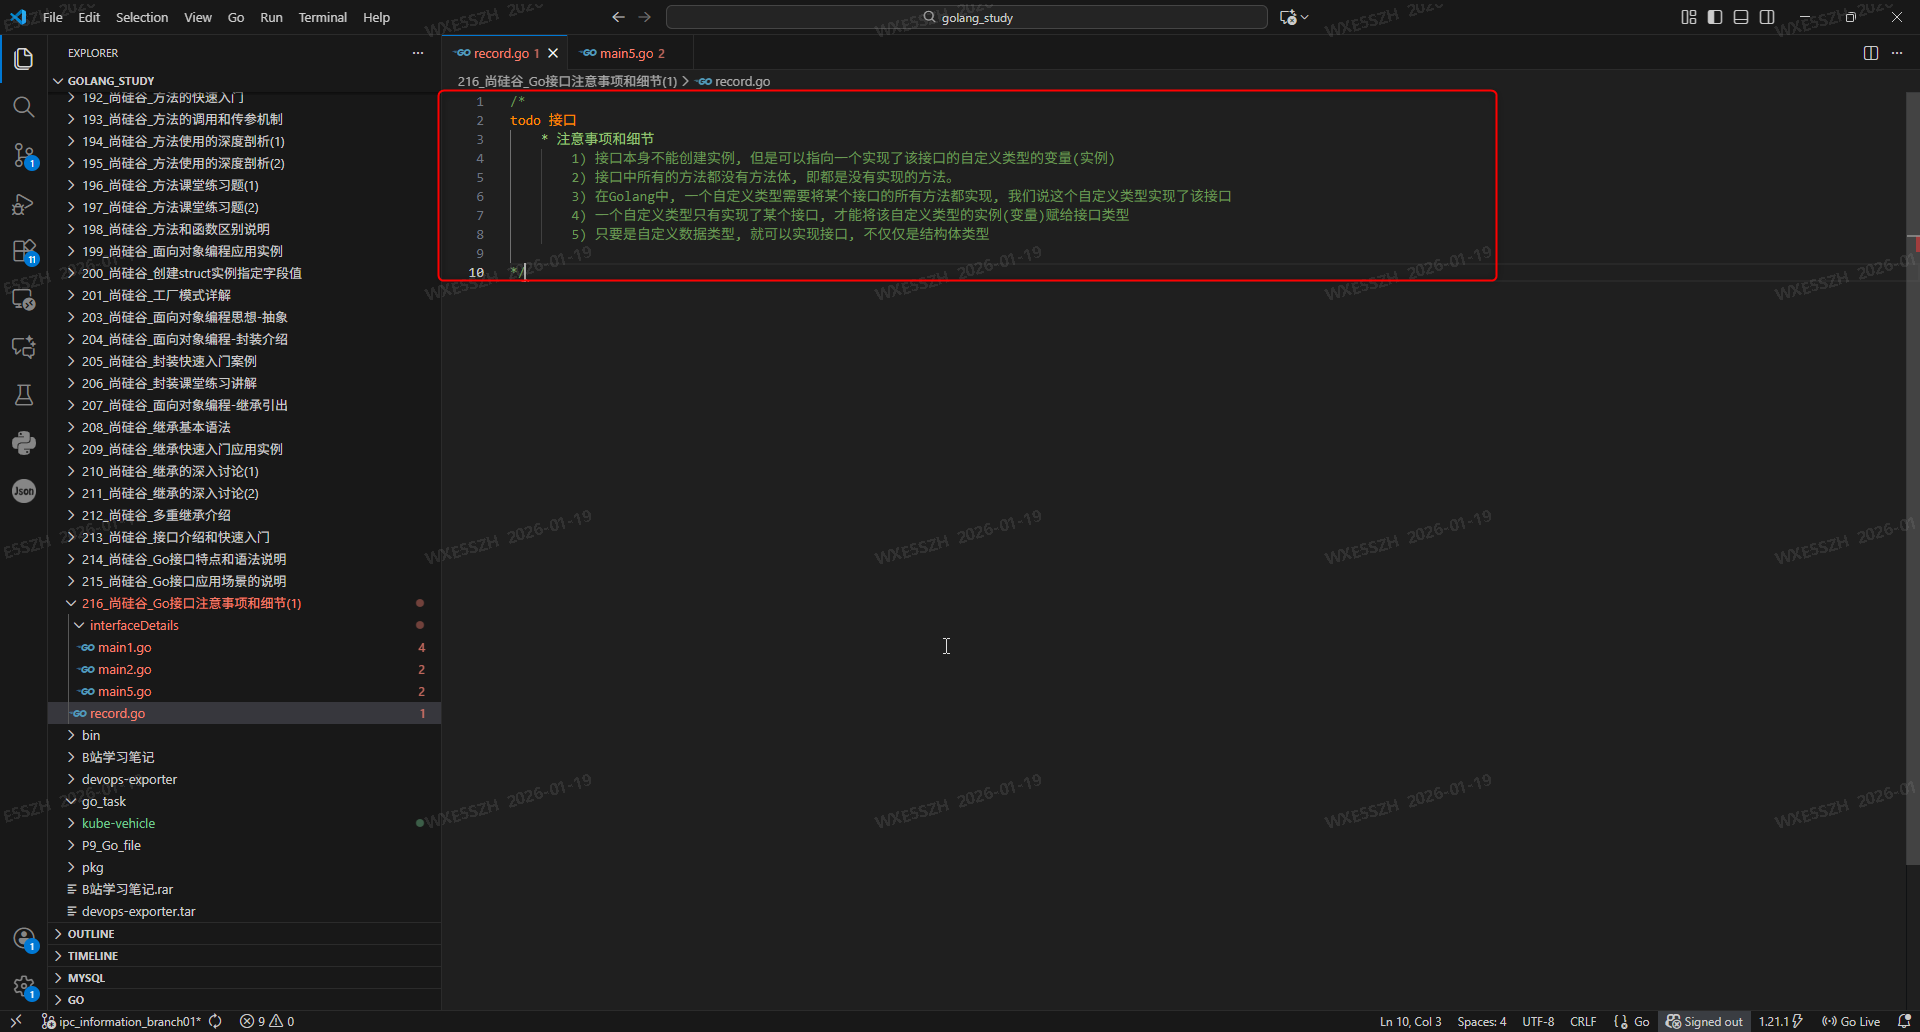The width and height of the screenshot is (1920, 1032).
Task: Click branch ipc_information_branch01 in status bar
Action: click(x=121, y=1021)
